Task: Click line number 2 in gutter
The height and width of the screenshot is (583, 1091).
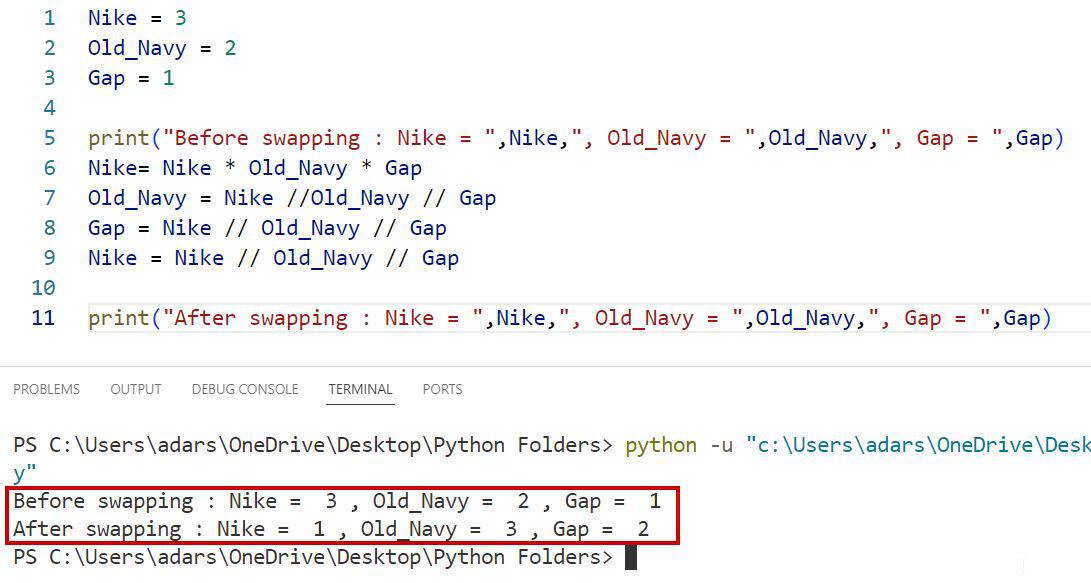Action: click(49, 48)
